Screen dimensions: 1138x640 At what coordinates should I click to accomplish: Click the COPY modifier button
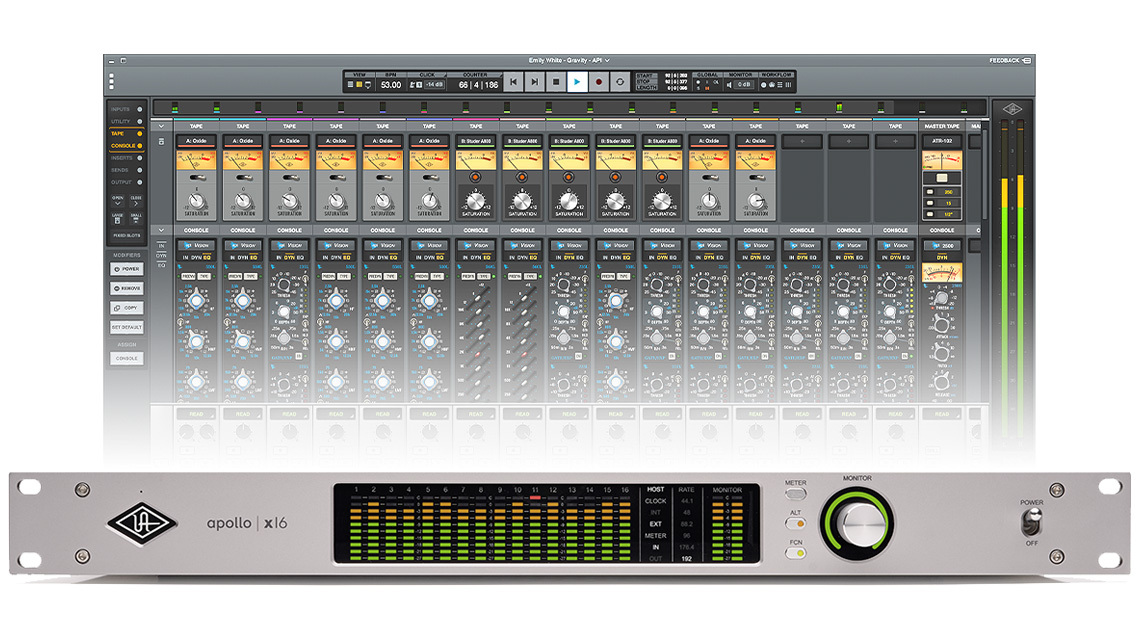(x=127, y=308)
